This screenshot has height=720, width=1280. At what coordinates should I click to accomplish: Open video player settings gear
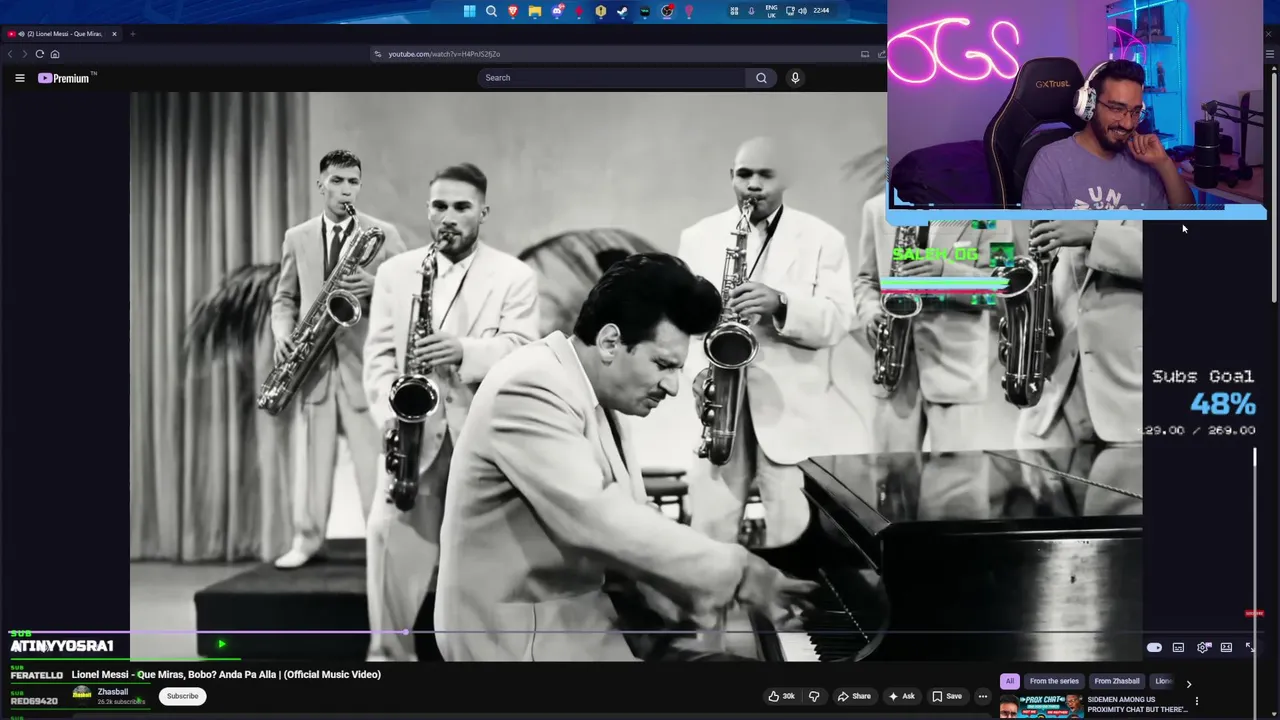[1203, 648]
